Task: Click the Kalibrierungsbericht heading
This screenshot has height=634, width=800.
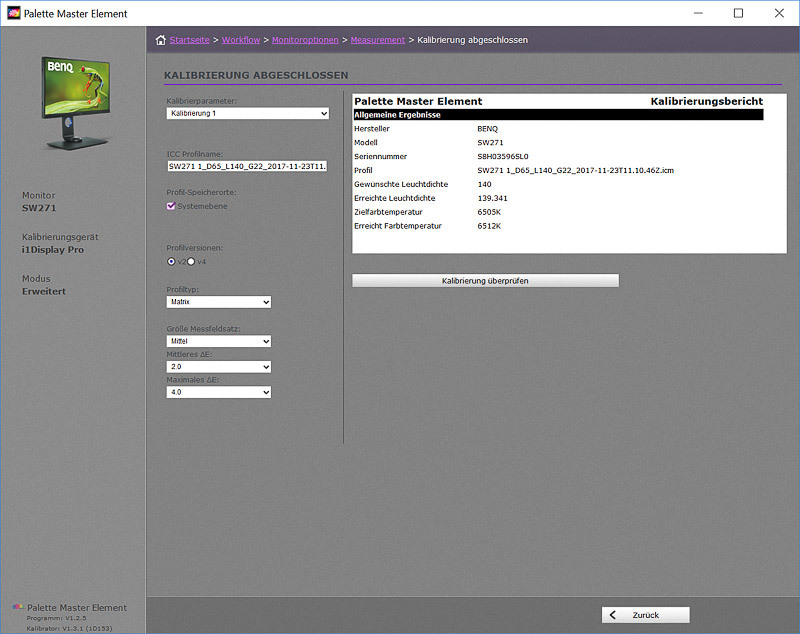Action: tap(707, 101)
